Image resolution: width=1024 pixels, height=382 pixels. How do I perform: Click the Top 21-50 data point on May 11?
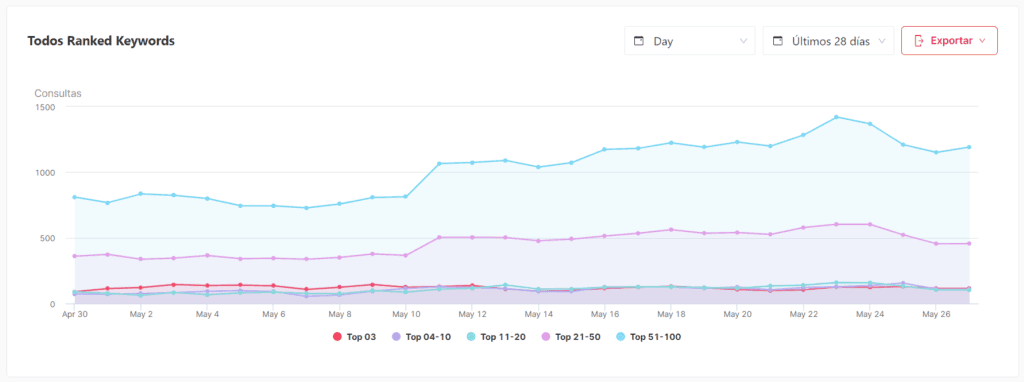(439, 237)
